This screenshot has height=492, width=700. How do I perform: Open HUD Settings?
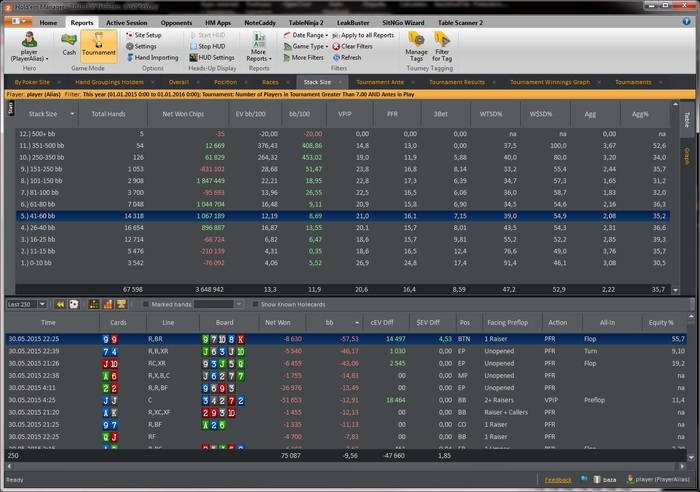click(x=212, y=58)
